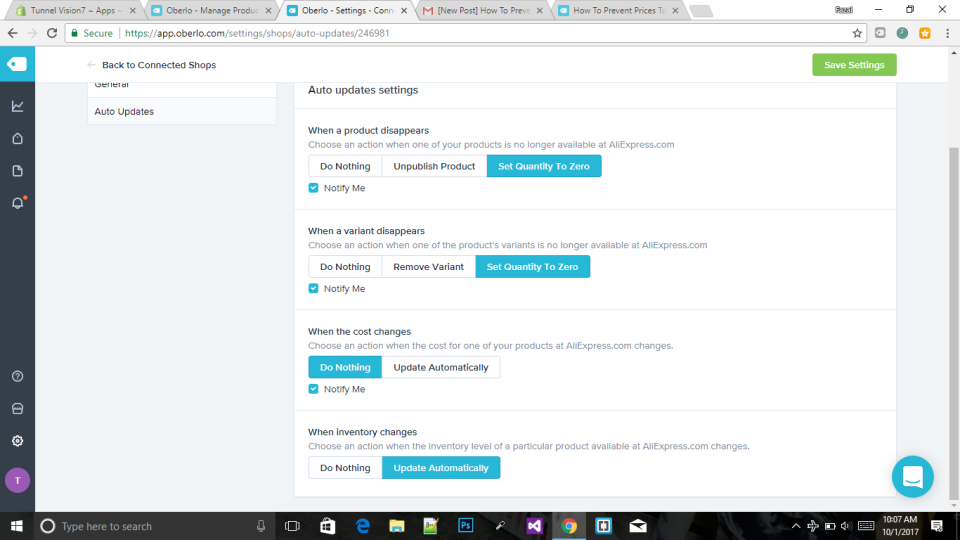The image size is (960, 540).
Task: Click the page vertical scrollbar
Action: click(x=954, y=323)
